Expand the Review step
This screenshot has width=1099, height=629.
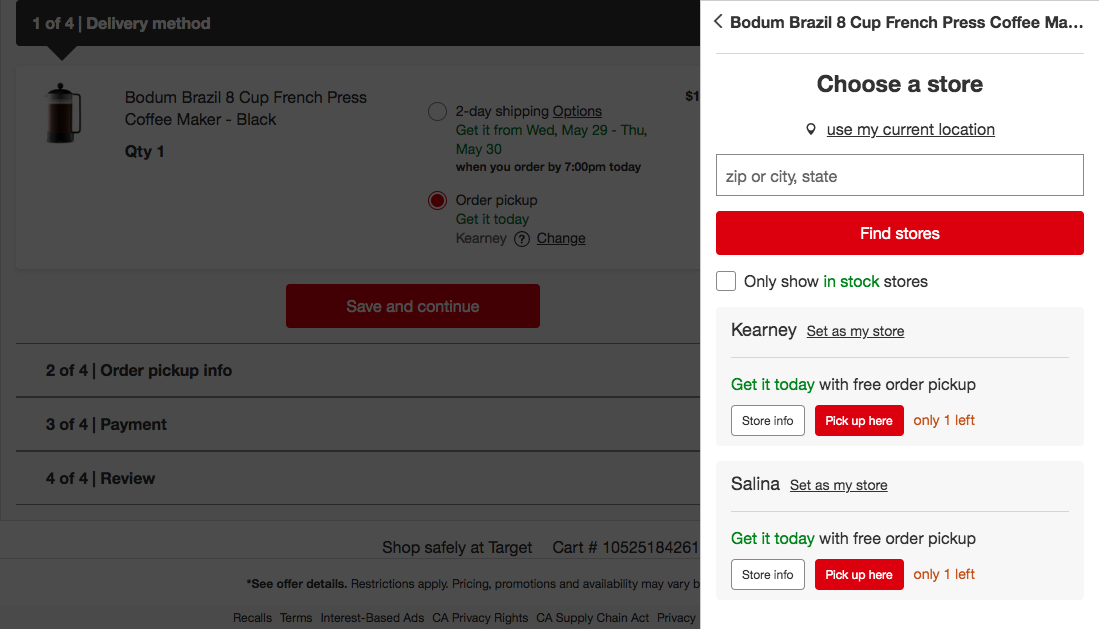[x=100, y=478]
